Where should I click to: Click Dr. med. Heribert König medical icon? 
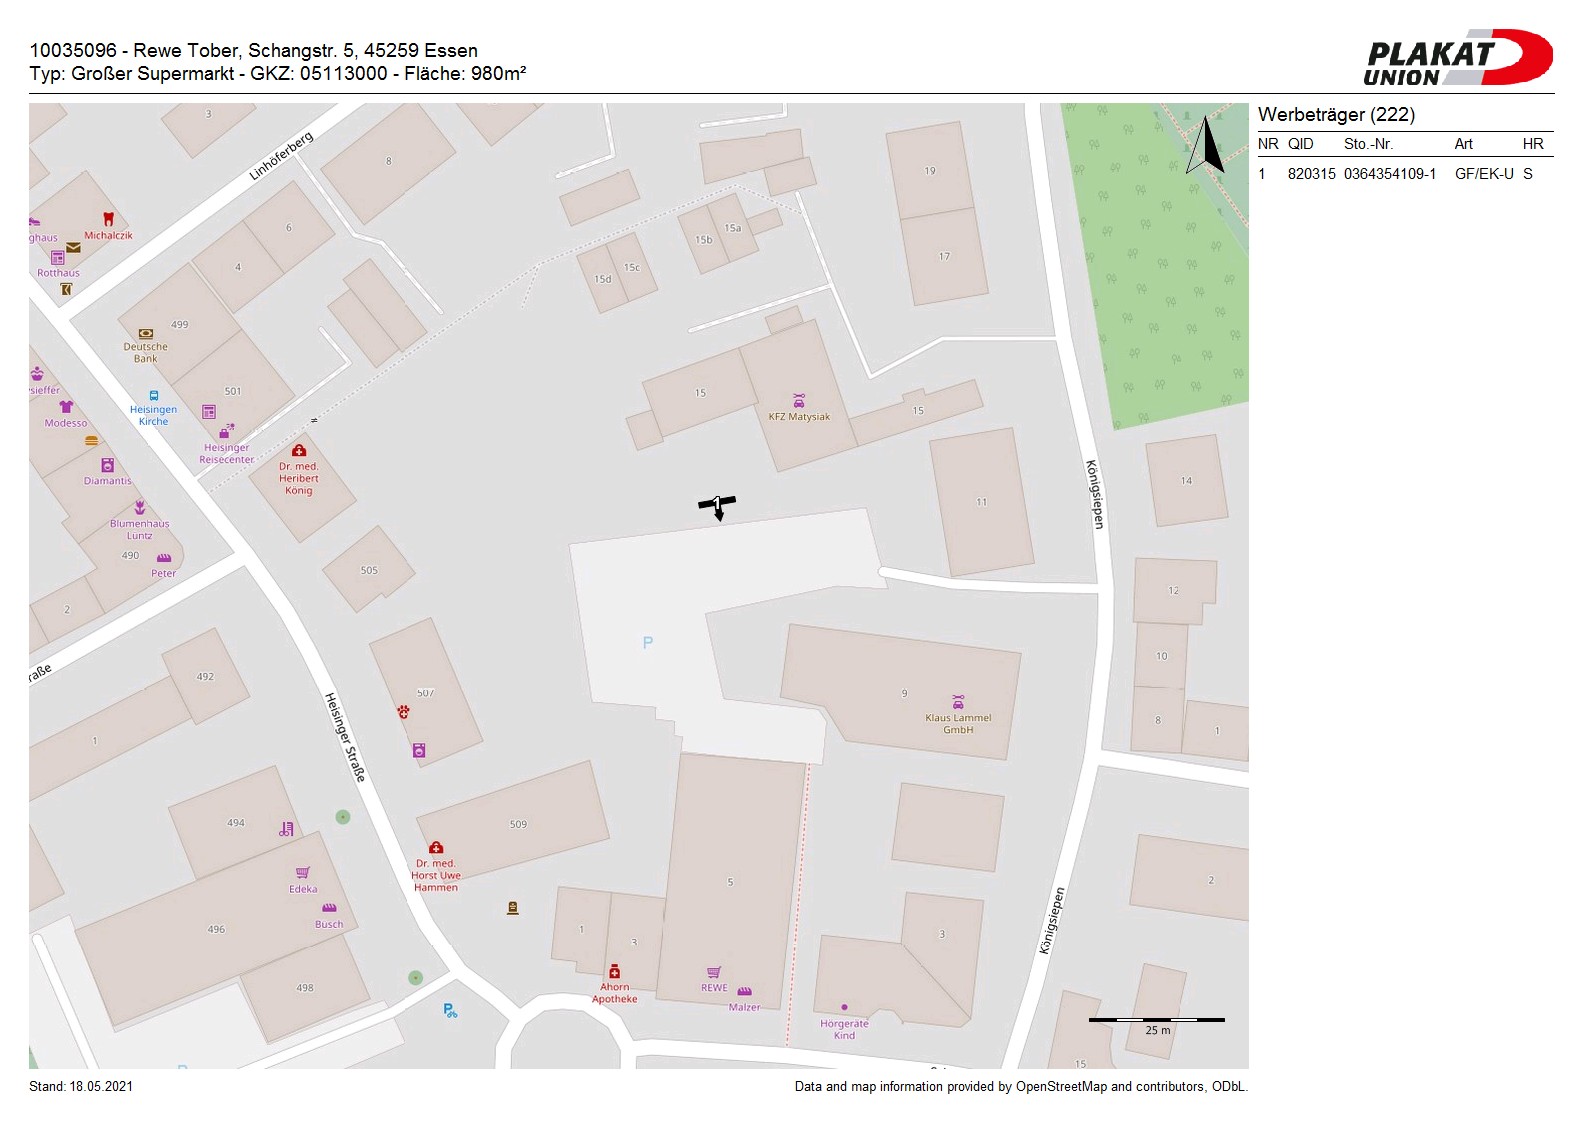pos(298,451)
